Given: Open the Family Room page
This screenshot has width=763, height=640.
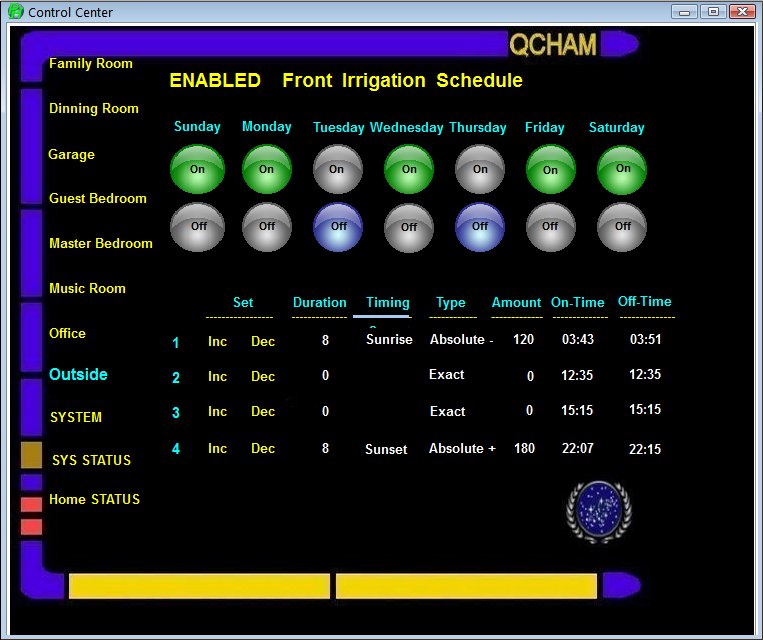Looking at the screenshot, I should [x=91, y=64].
